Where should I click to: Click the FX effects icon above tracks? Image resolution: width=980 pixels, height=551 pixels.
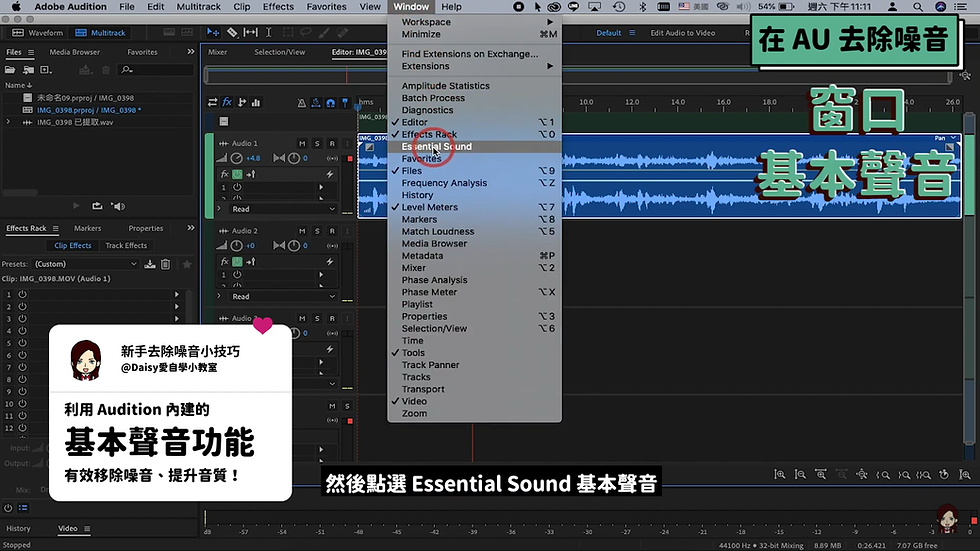[x=228, y=102]
